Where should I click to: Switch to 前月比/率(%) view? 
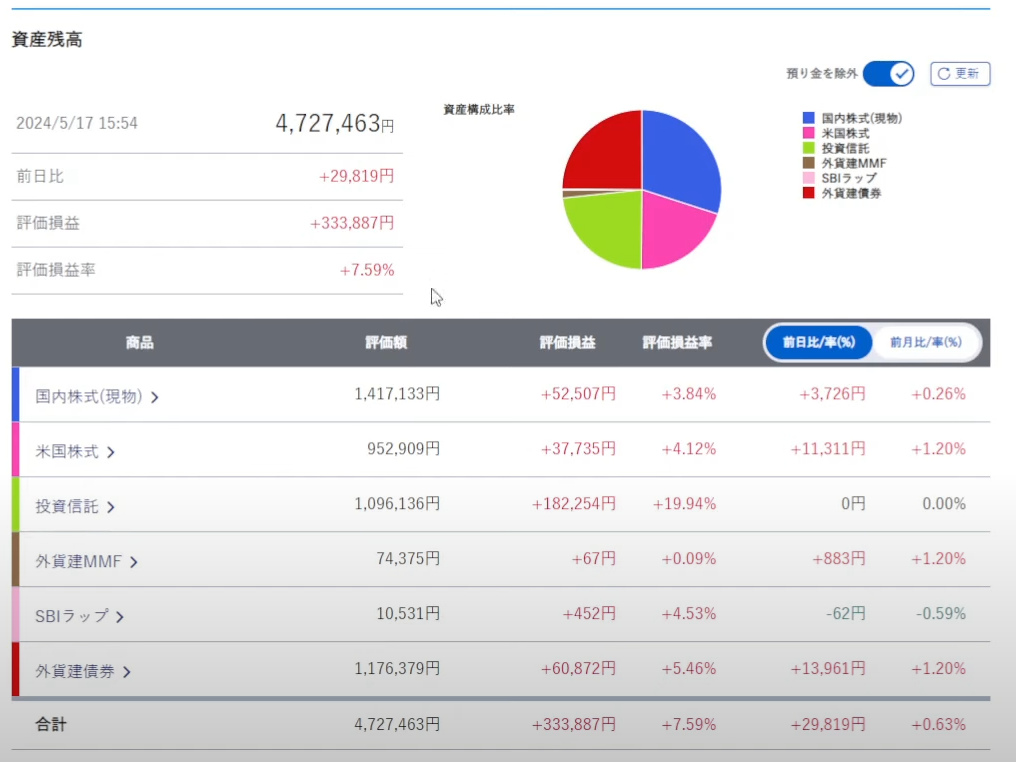[x=925, y=342]
